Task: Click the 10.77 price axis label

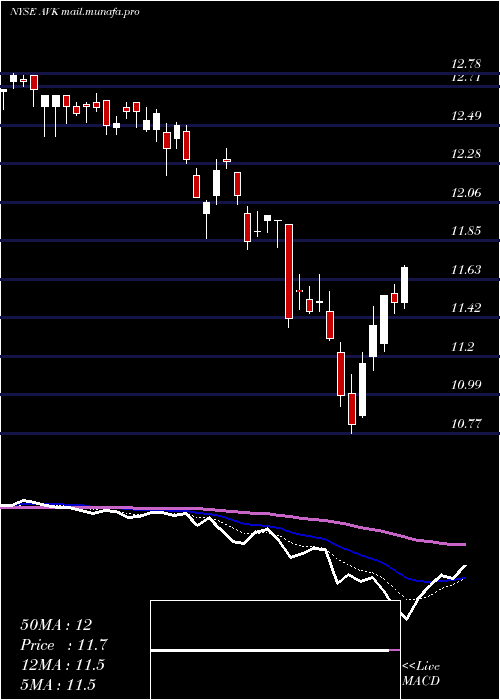Action: tap(466, 423)
